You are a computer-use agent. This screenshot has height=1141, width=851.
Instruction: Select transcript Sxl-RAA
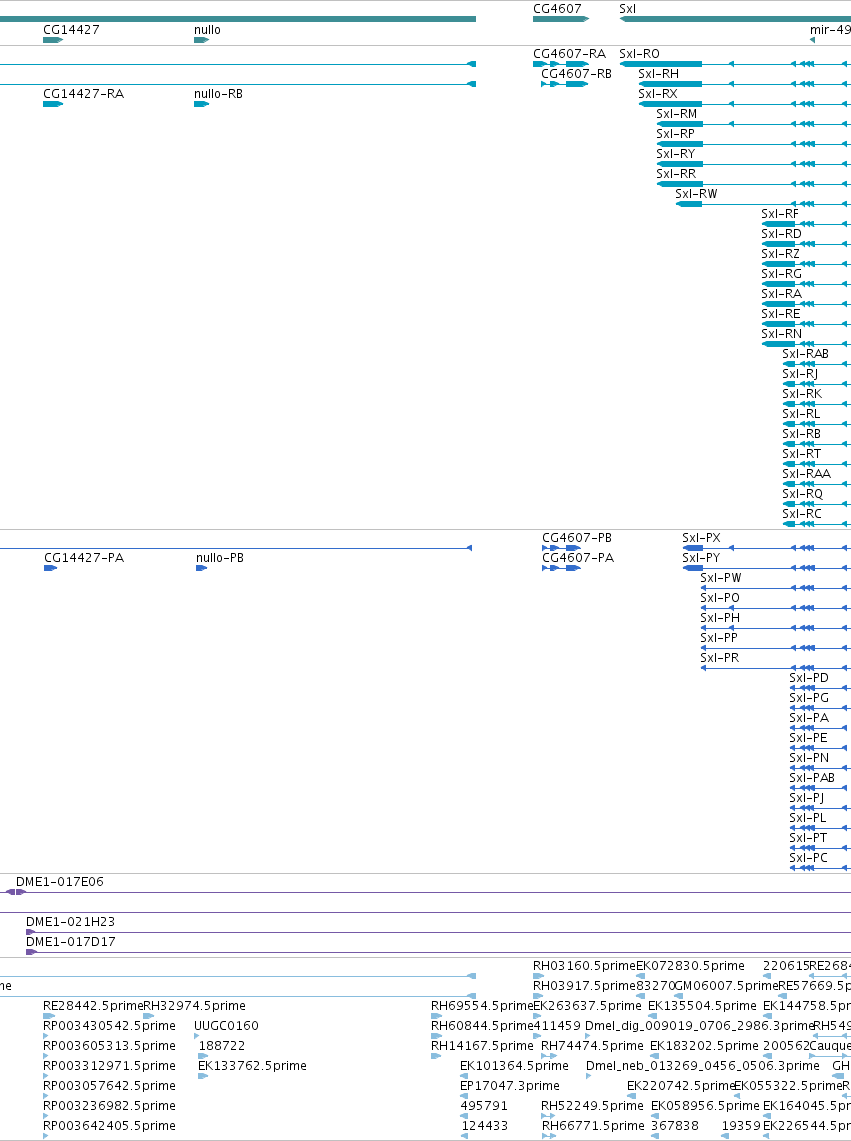tap(806, 474)
